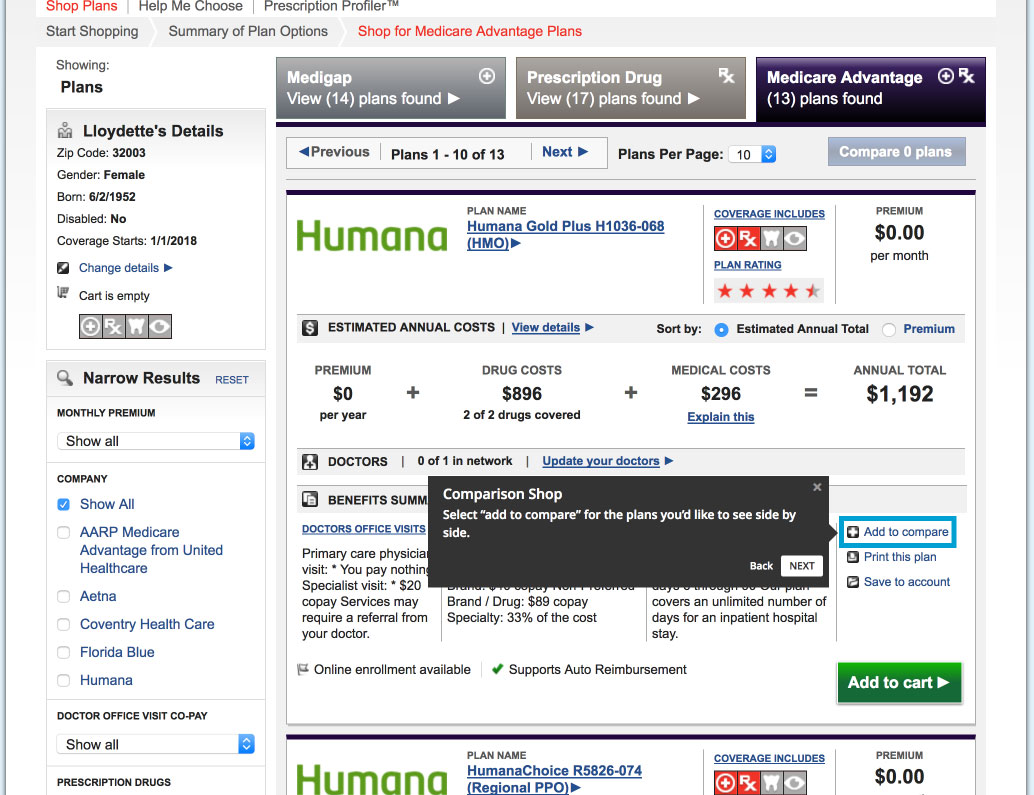Click the dollar icon beside Estimated Annual Costs
Viewport: 1034px width, 795px height.
point(310,328)
